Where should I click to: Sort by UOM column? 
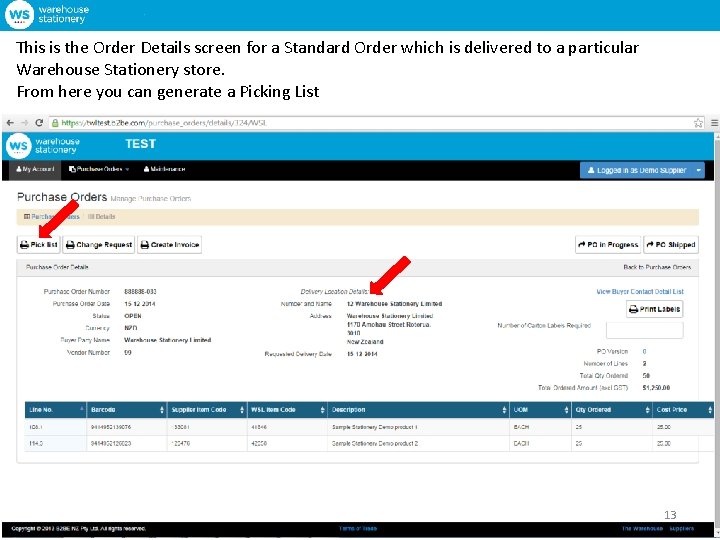point(540,410)
